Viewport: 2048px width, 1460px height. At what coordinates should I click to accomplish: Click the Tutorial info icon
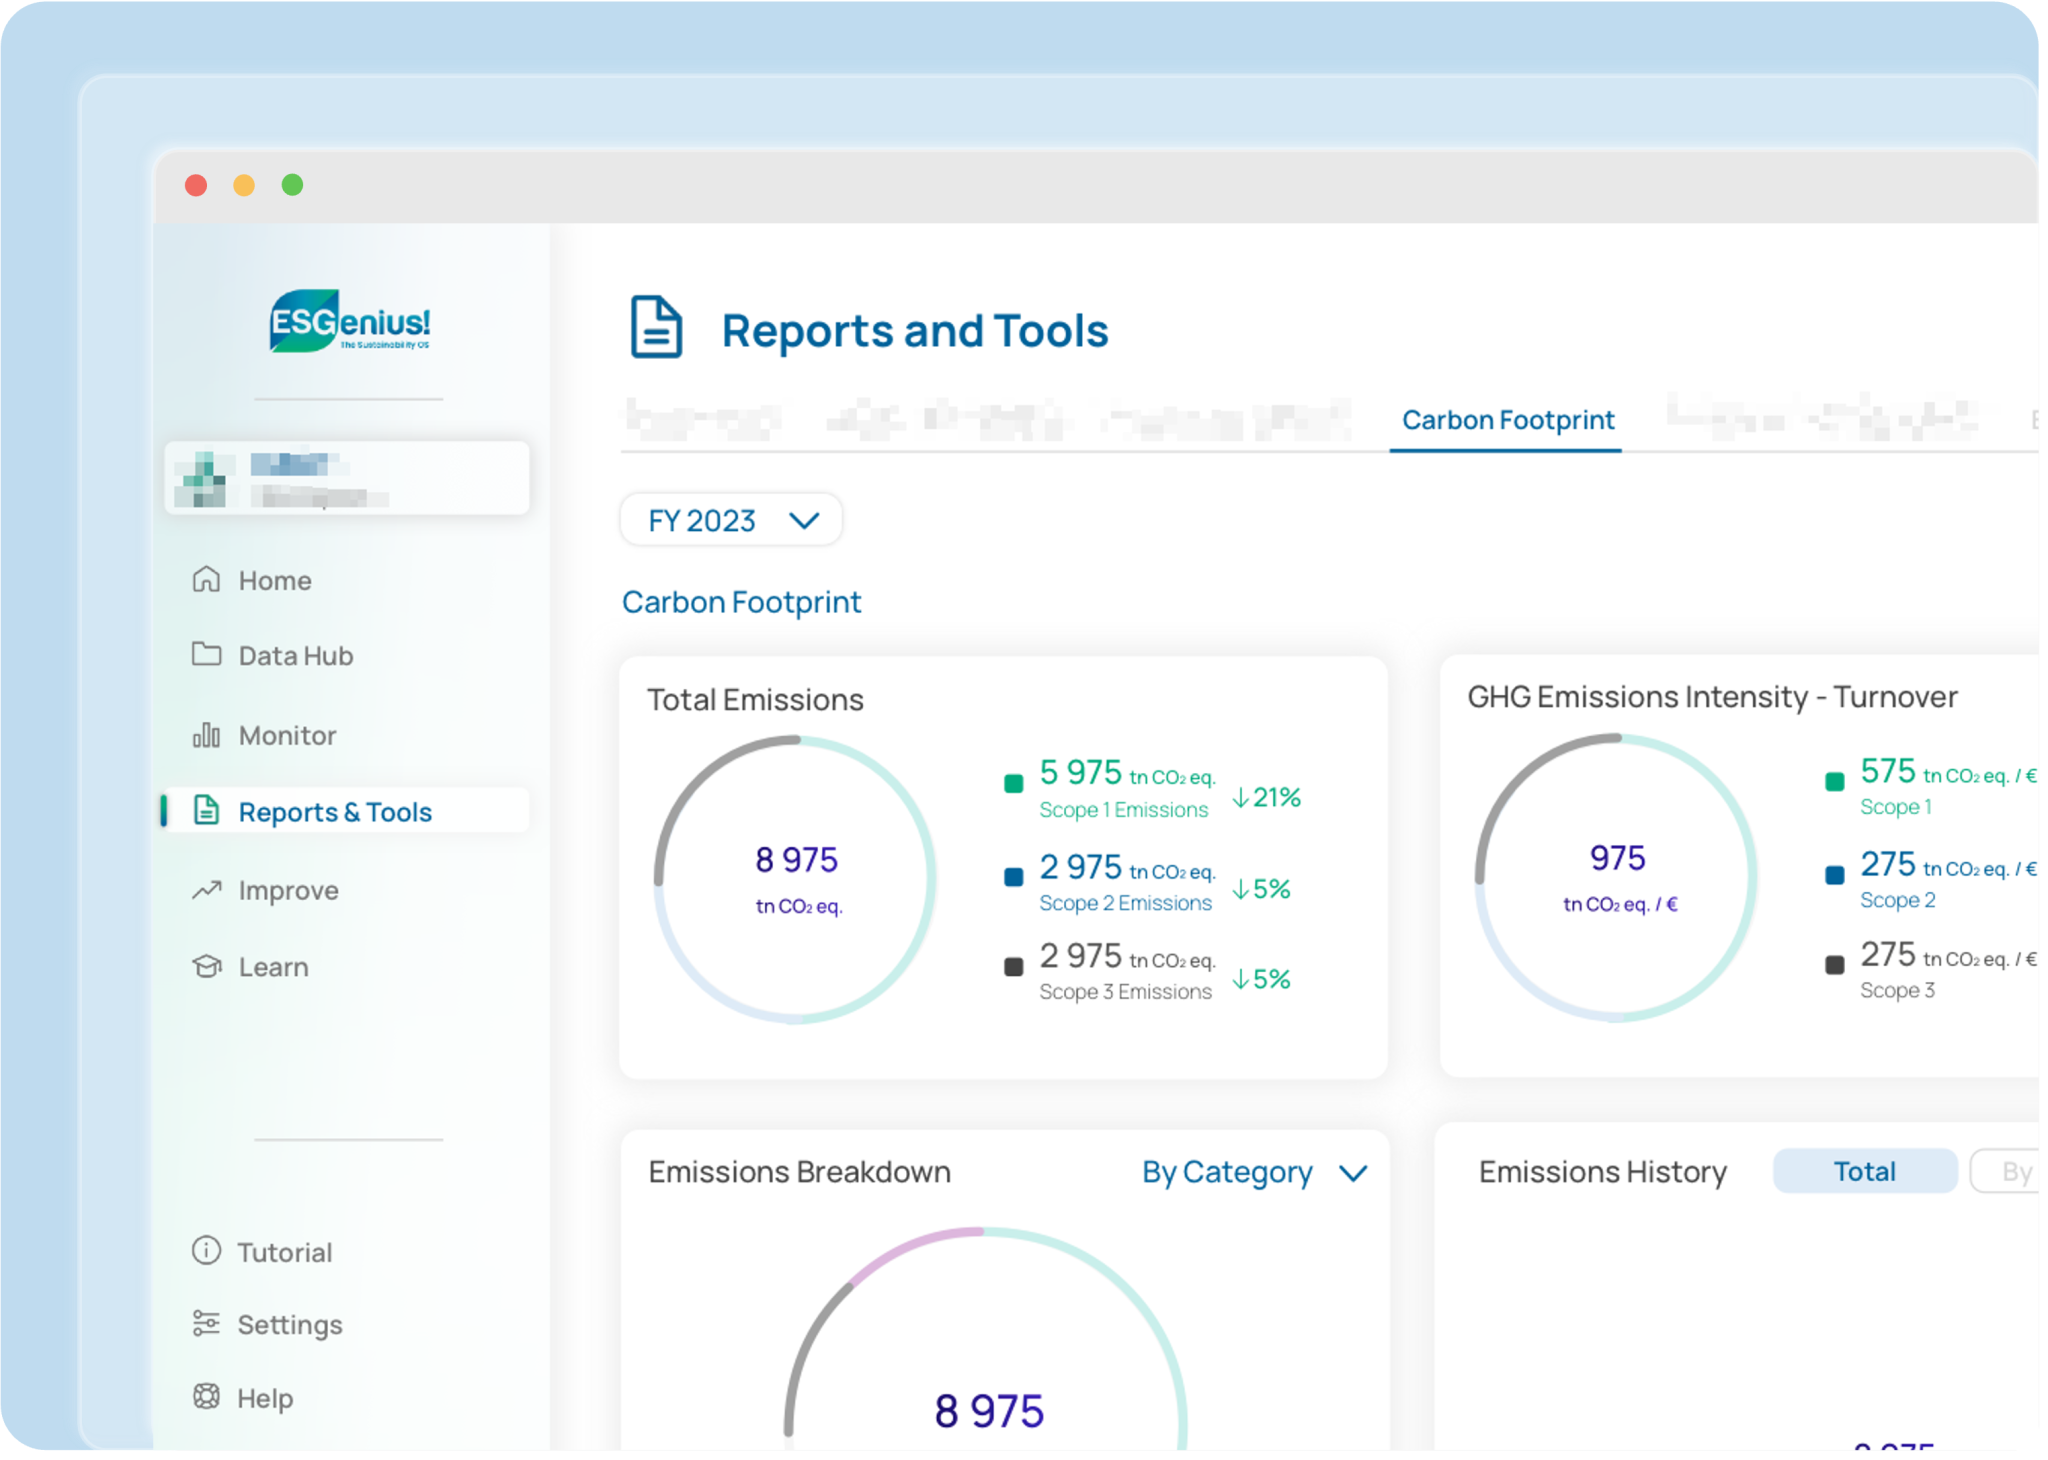(x=205, y=1251)
